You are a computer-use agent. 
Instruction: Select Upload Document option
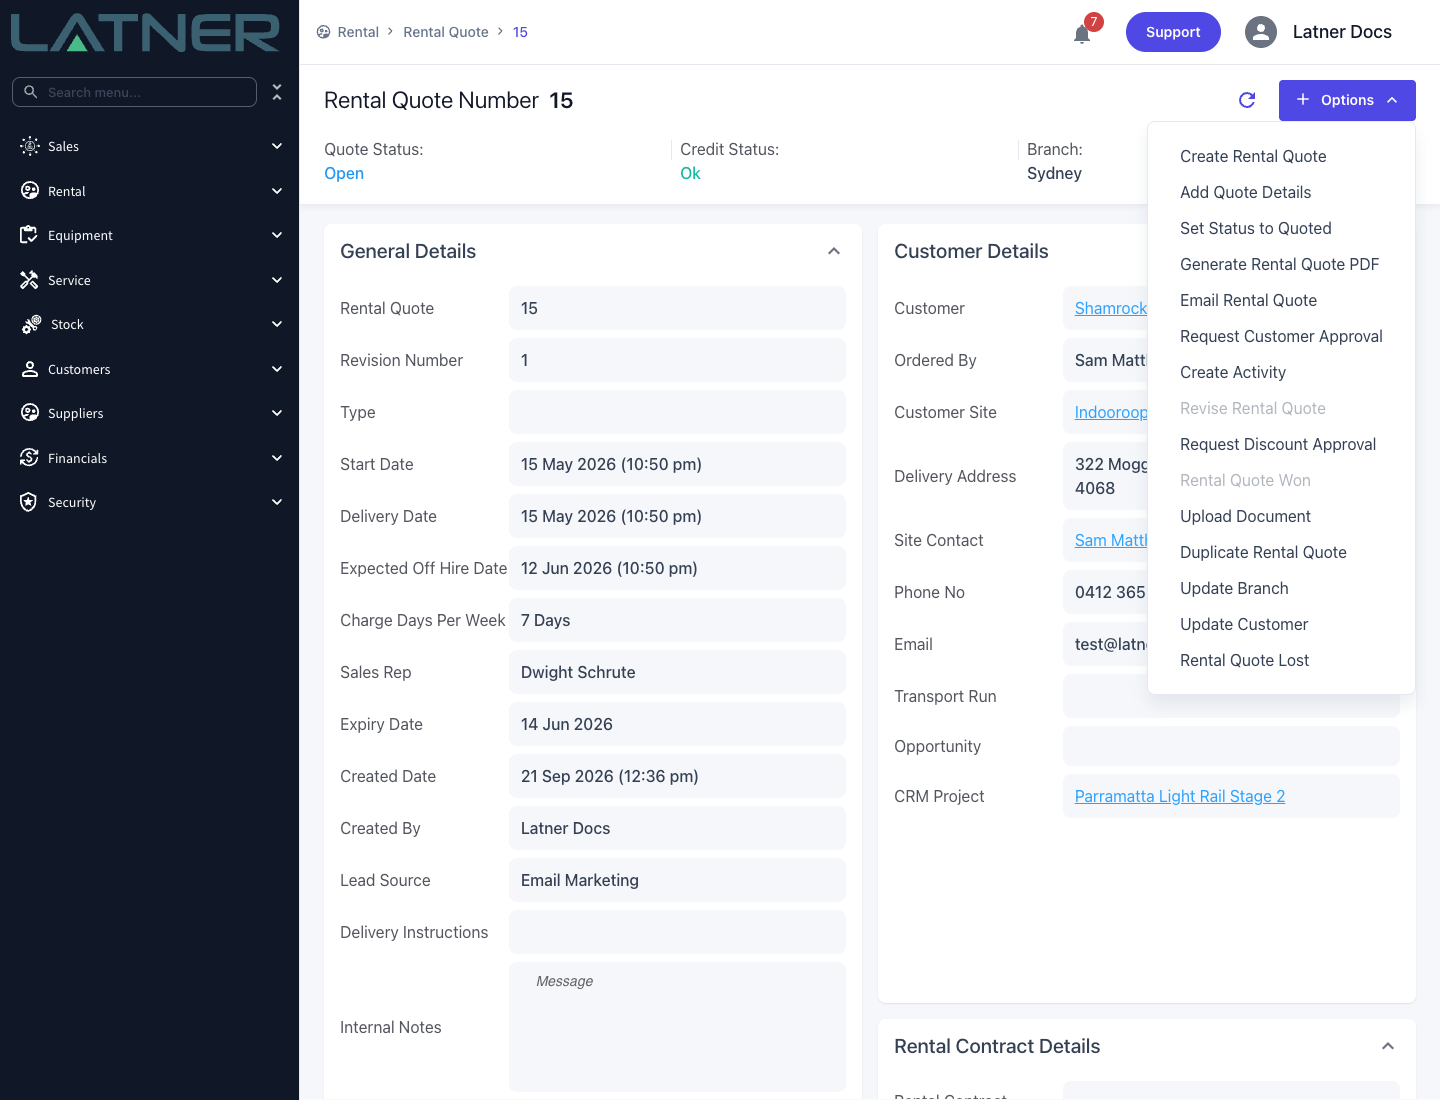(x=1245, y=516)
